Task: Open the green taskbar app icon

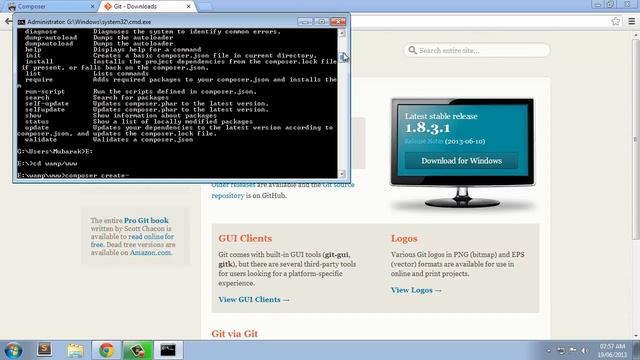Action: 138,350
